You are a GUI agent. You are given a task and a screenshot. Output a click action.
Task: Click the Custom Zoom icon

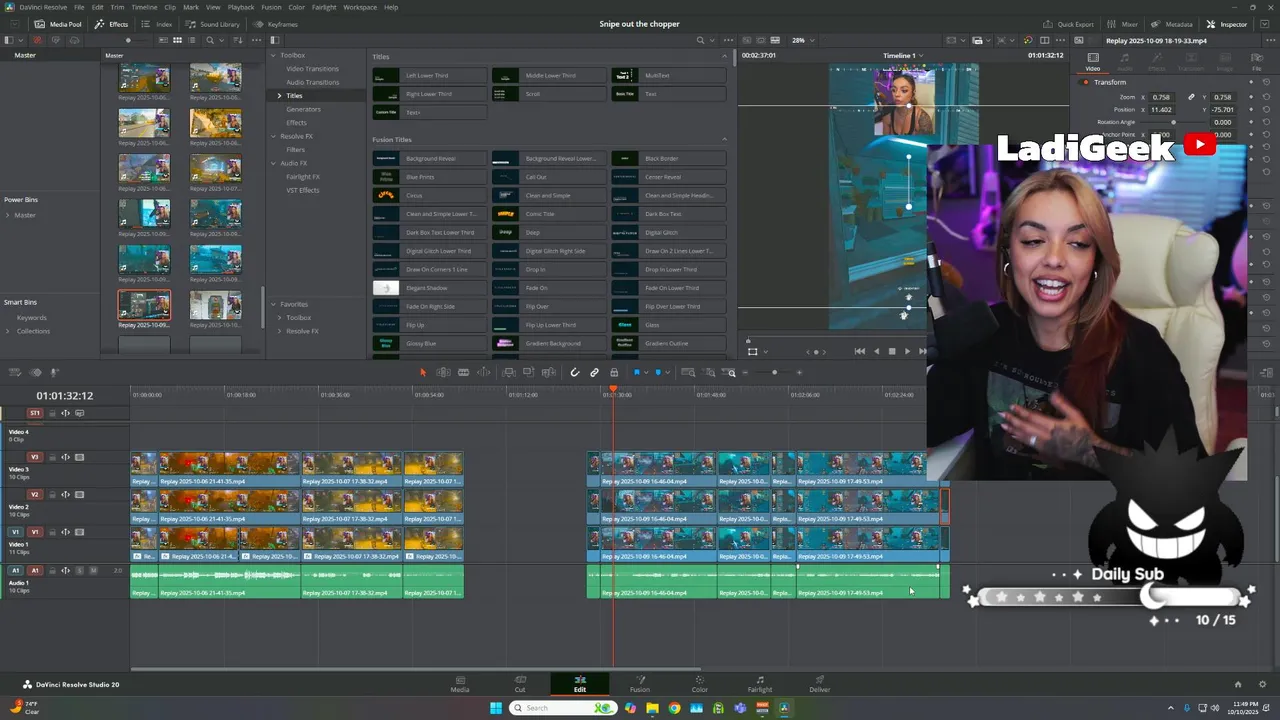click(x=730, y=372)
